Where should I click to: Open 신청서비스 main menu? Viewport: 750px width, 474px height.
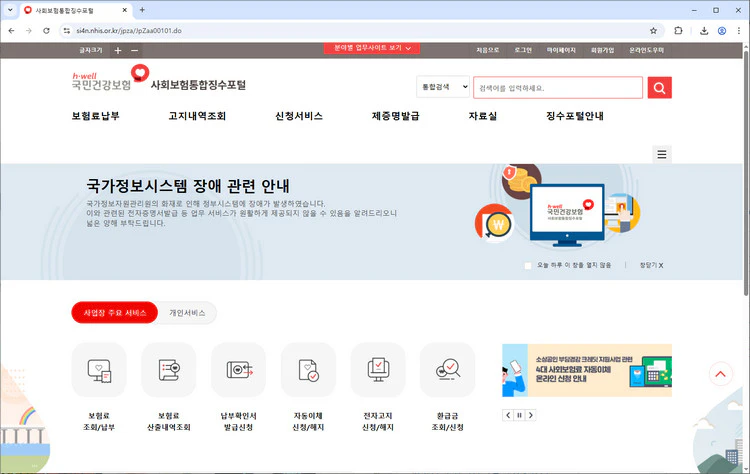(x=299, y=116)
